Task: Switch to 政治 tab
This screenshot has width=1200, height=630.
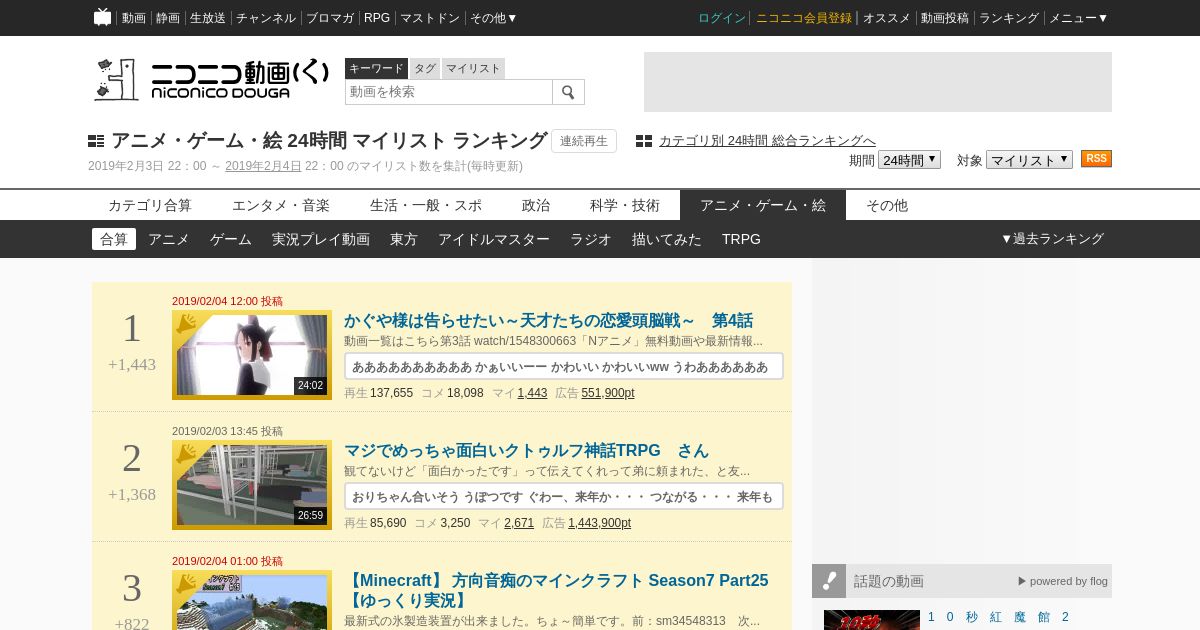Action: pyautogui.click(x=536, y=205)
